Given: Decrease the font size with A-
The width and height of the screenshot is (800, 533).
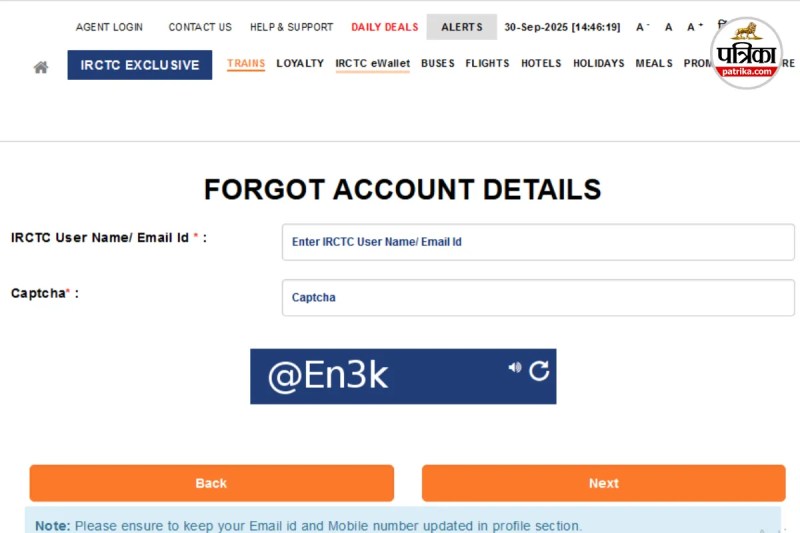Looking at the screenshot, I should point(642,27).
